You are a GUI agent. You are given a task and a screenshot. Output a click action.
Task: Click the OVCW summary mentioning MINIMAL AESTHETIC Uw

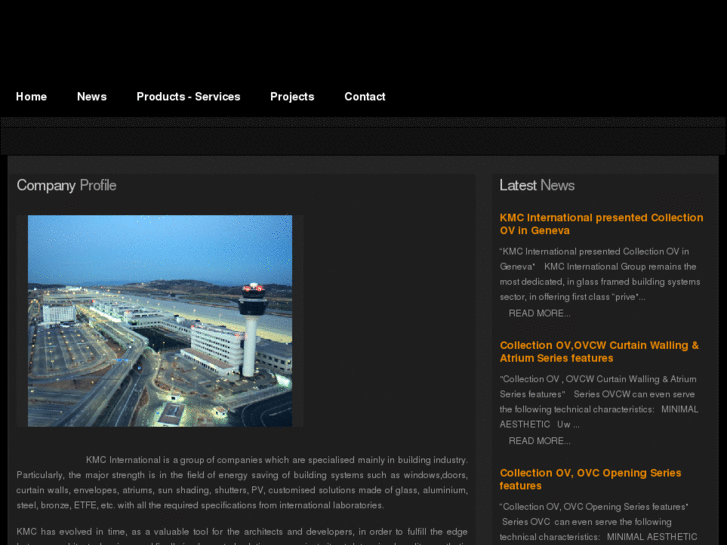599,402
